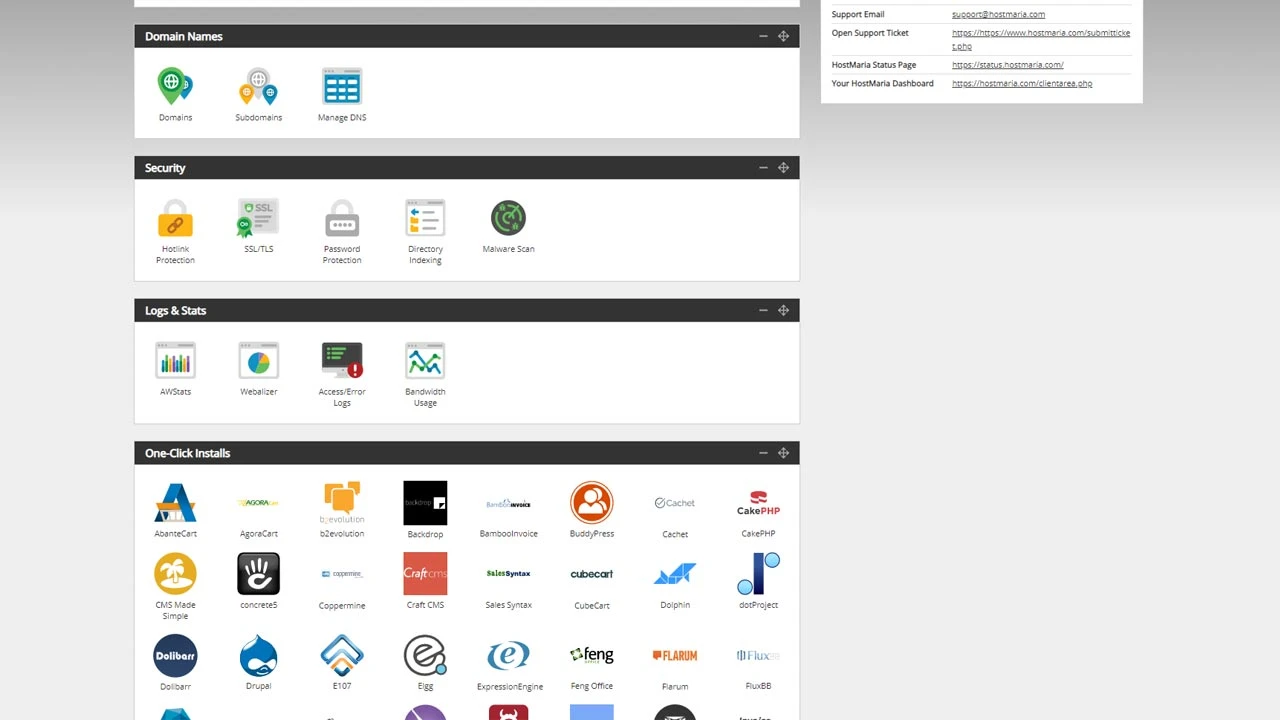This screenshot has width=1280, height=720.
Task: Click support@hostmaria.com email link
Action: 998,15
